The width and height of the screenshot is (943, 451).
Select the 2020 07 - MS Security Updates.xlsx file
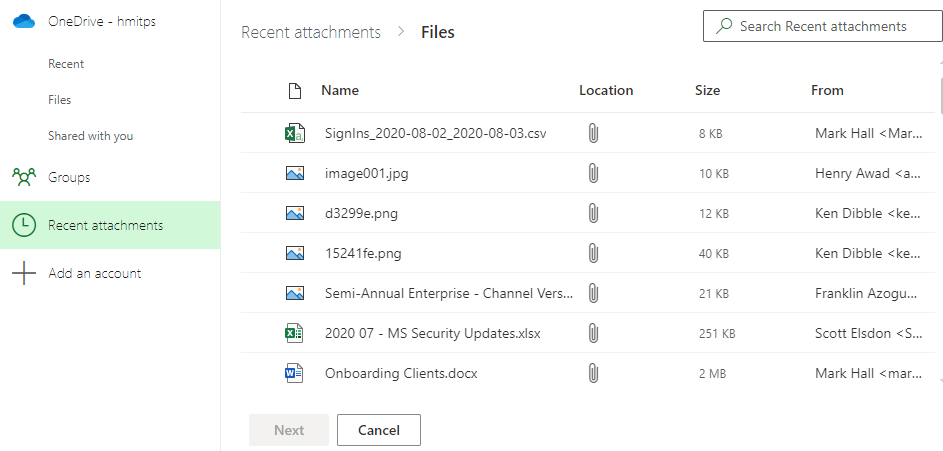click(433, 333)
